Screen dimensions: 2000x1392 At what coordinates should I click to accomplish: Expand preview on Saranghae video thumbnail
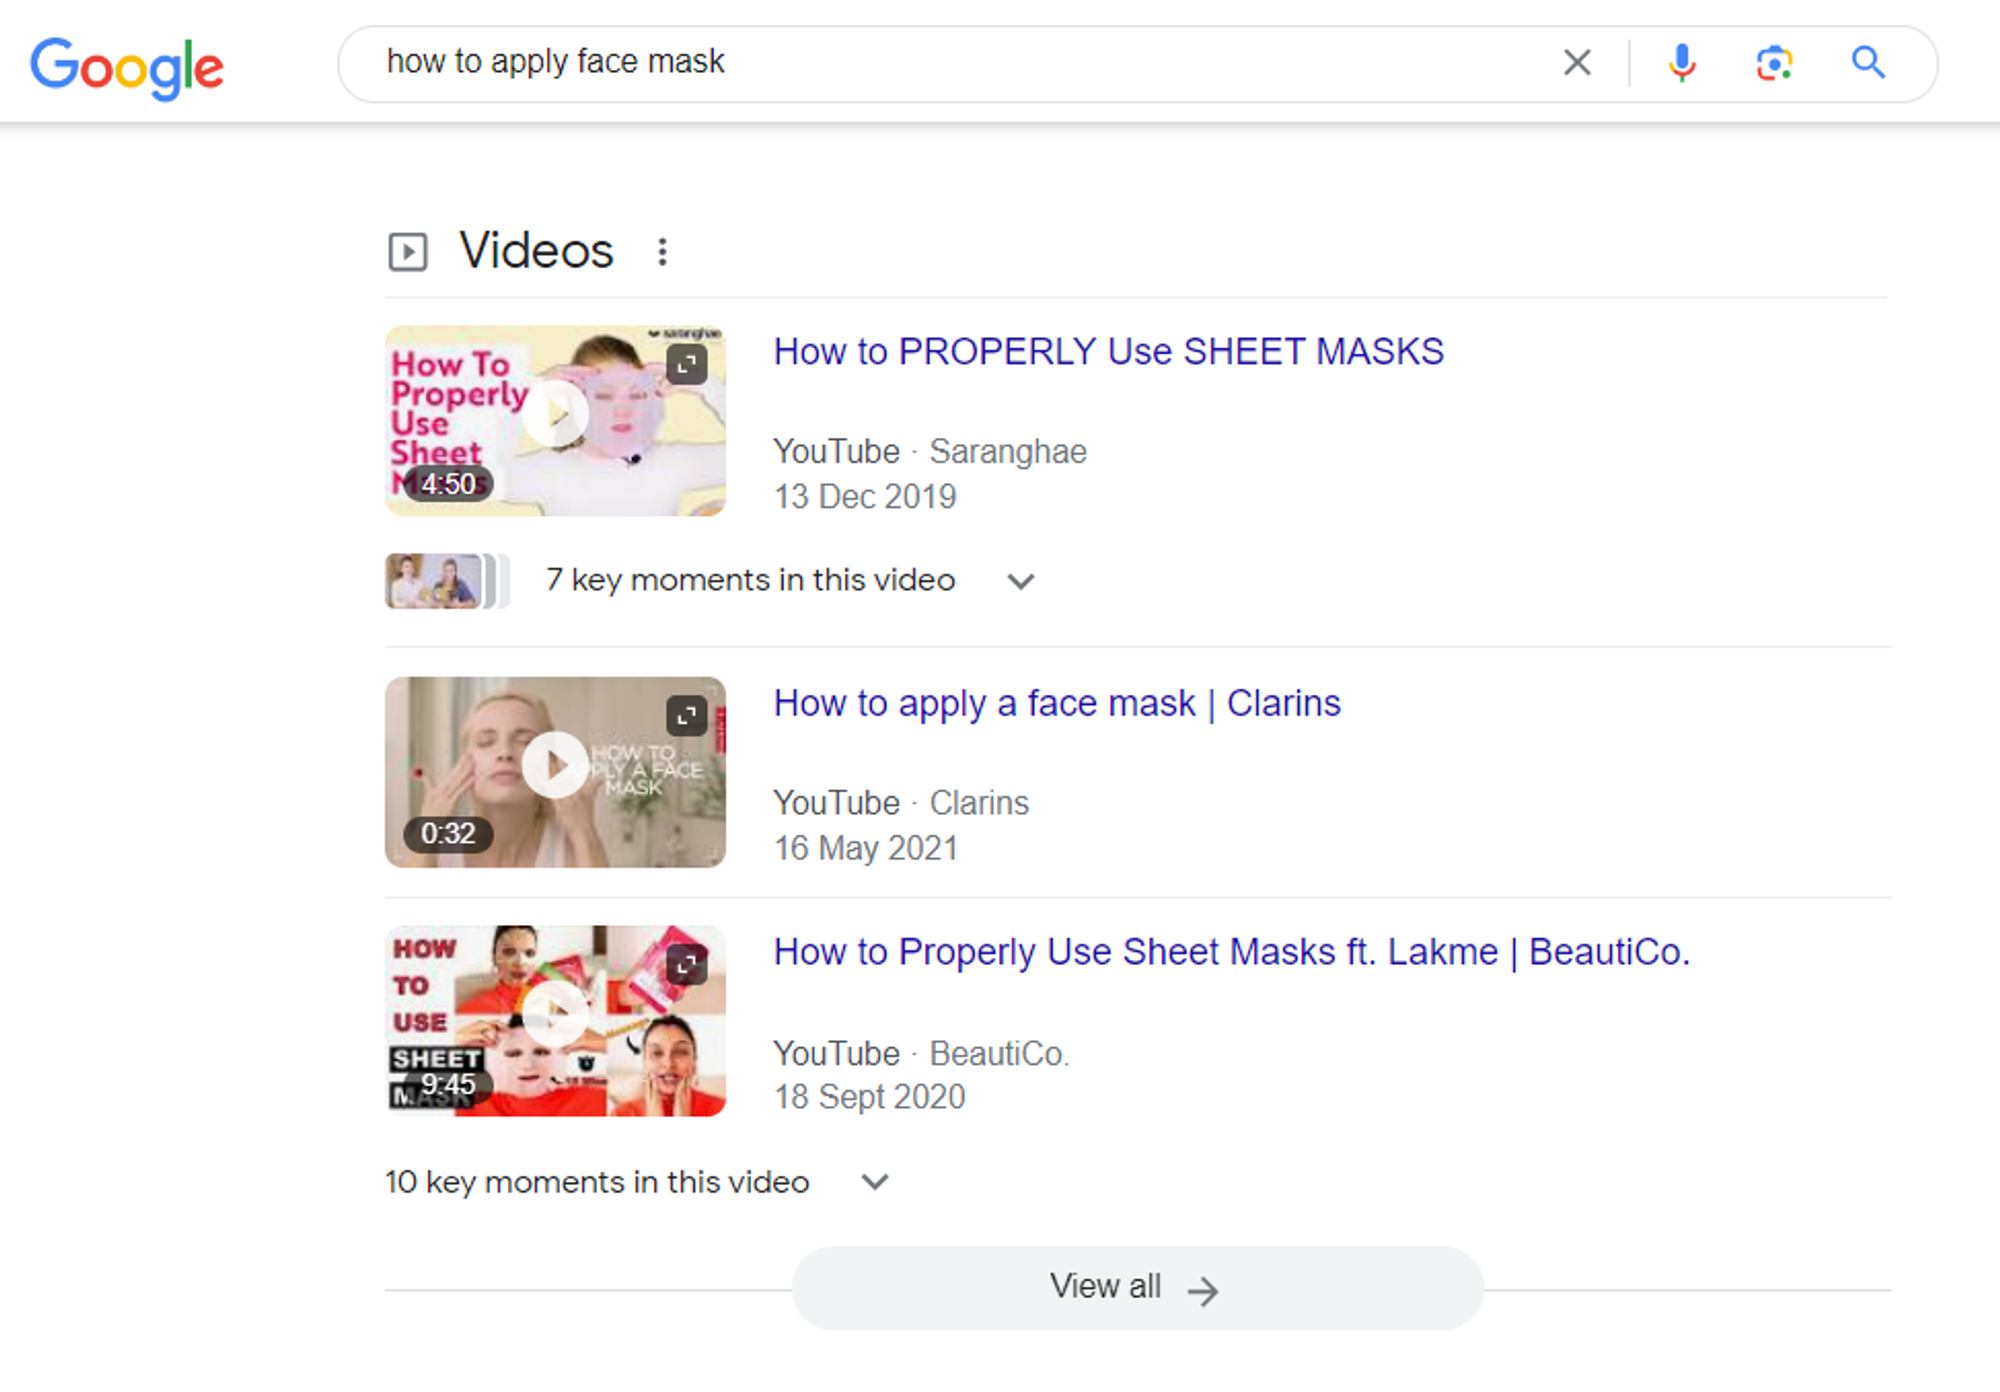tap(687, 364)
